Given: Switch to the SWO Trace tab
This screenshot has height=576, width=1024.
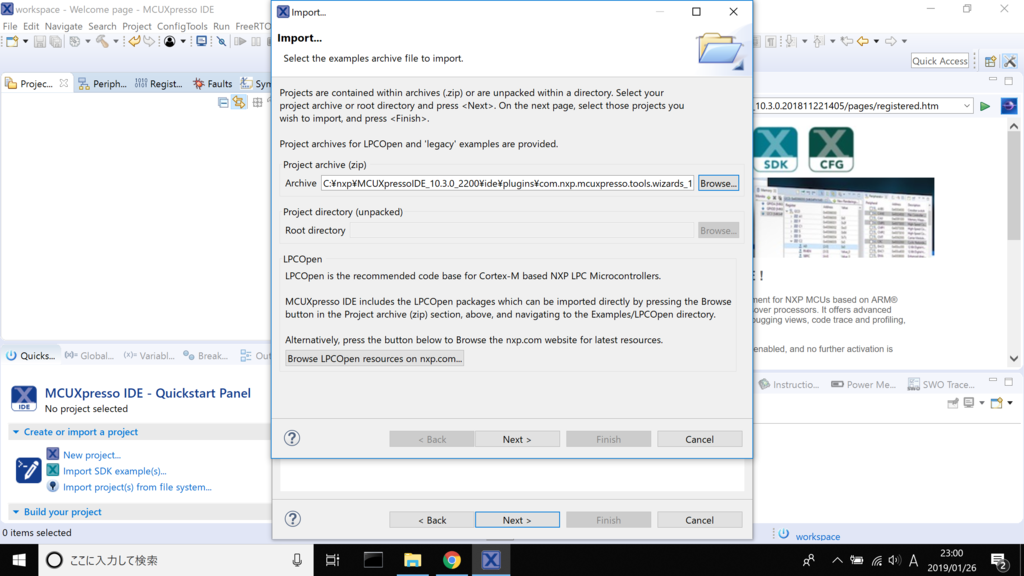Looking at the screenshot, I should [941, 384].
